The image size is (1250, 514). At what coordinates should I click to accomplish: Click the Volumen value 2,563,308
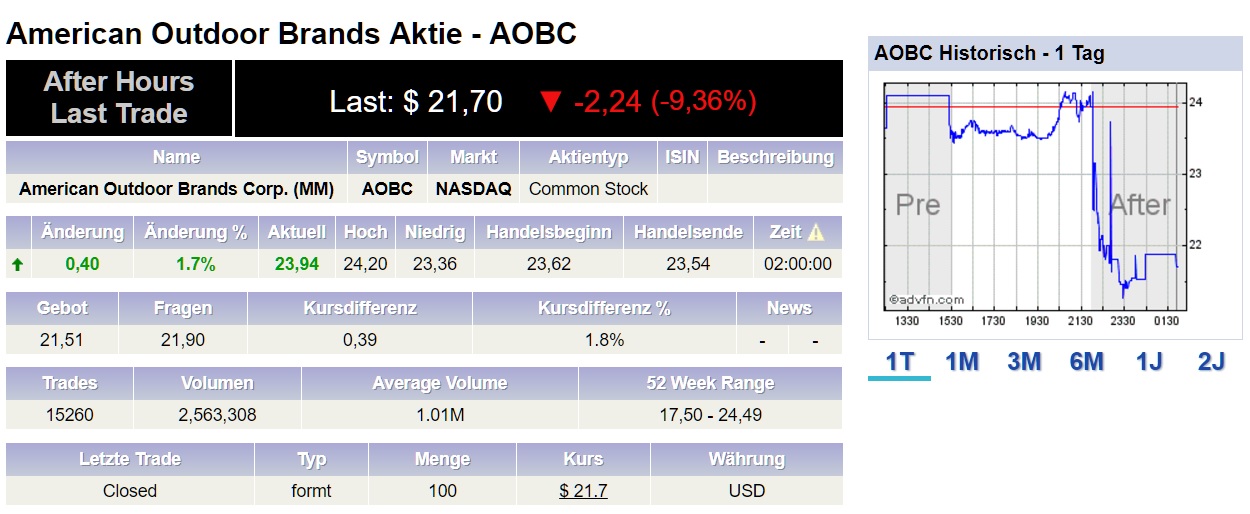[217, 415]
